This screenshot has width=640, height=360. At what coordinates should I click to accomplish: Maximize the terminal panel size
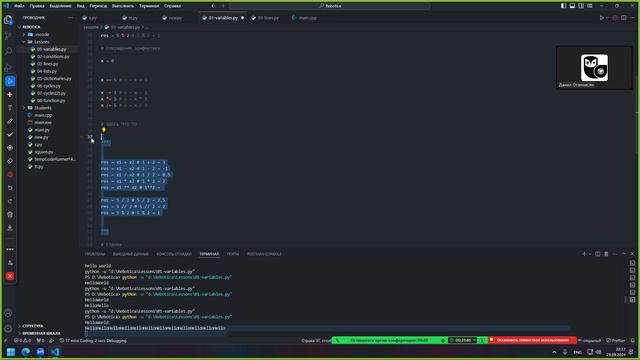[x=624, y=254]
